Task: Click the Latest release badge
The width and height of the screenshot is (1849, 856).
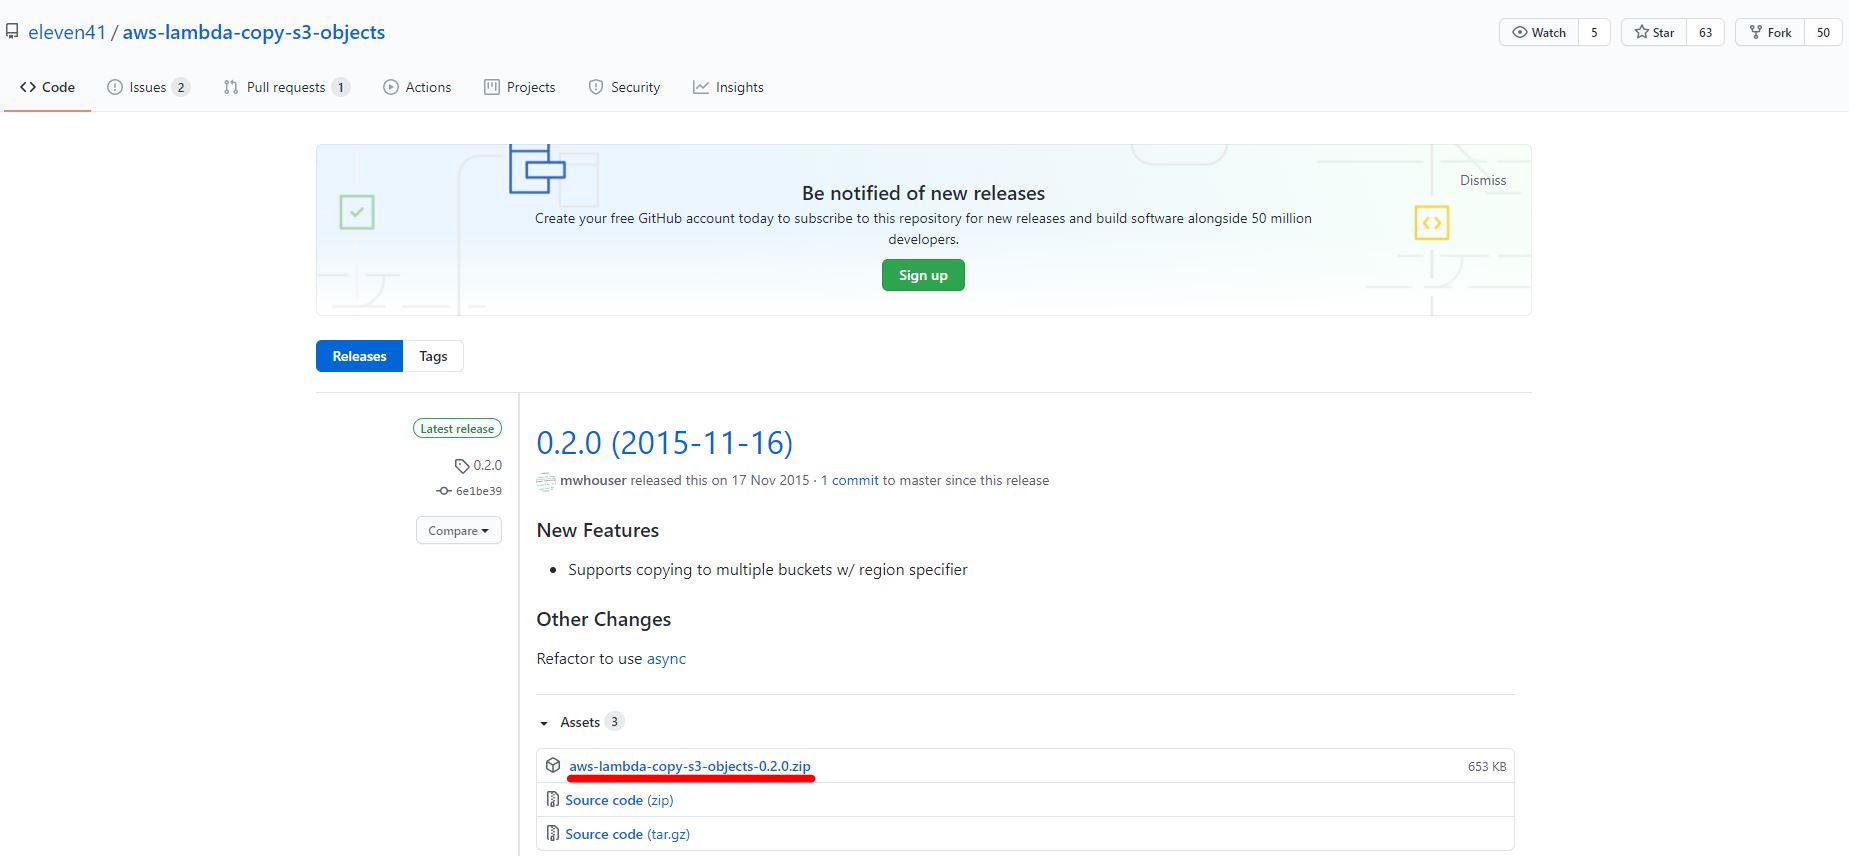Action: click(x=457, y=428)
